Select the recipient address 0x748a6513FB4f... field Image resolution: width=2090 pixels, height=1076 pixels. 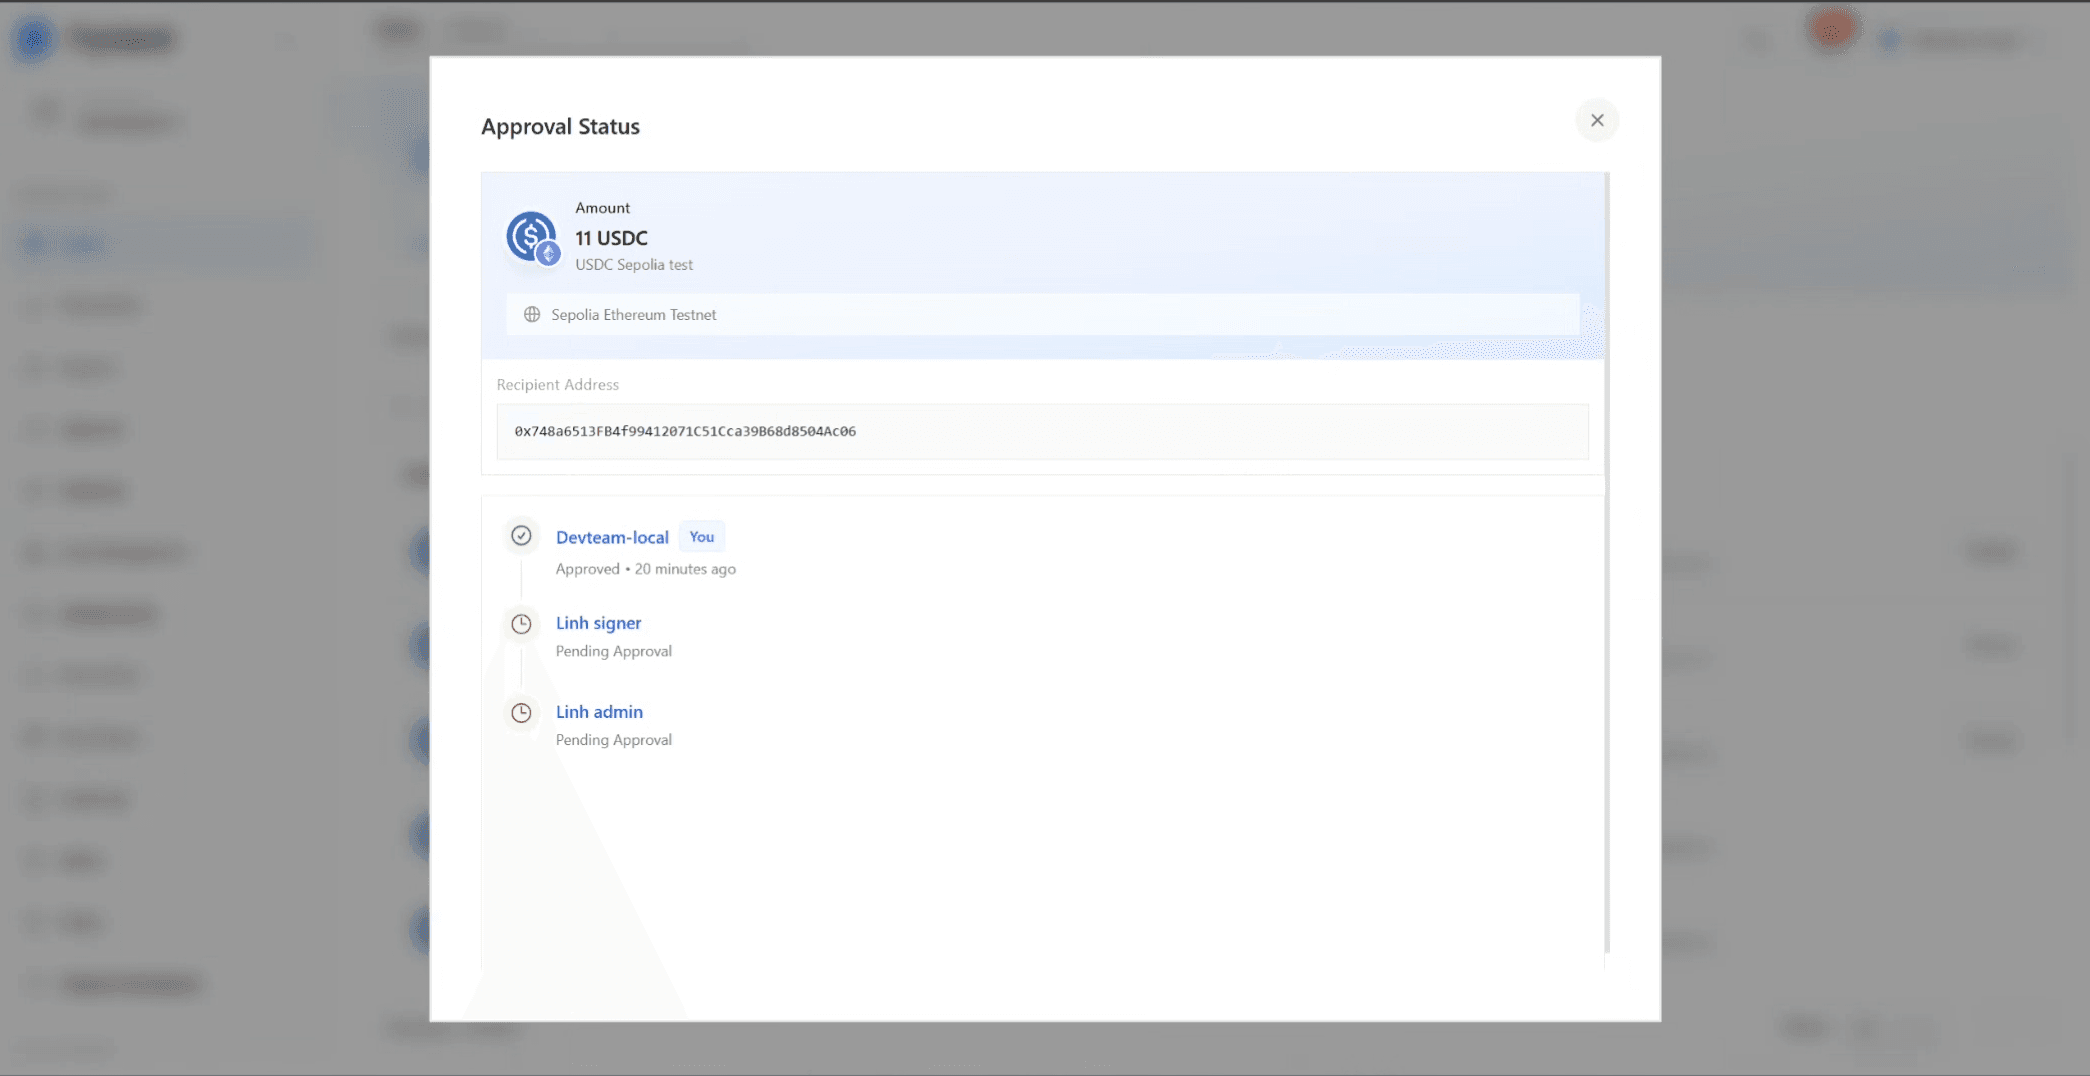[1042, 431]
